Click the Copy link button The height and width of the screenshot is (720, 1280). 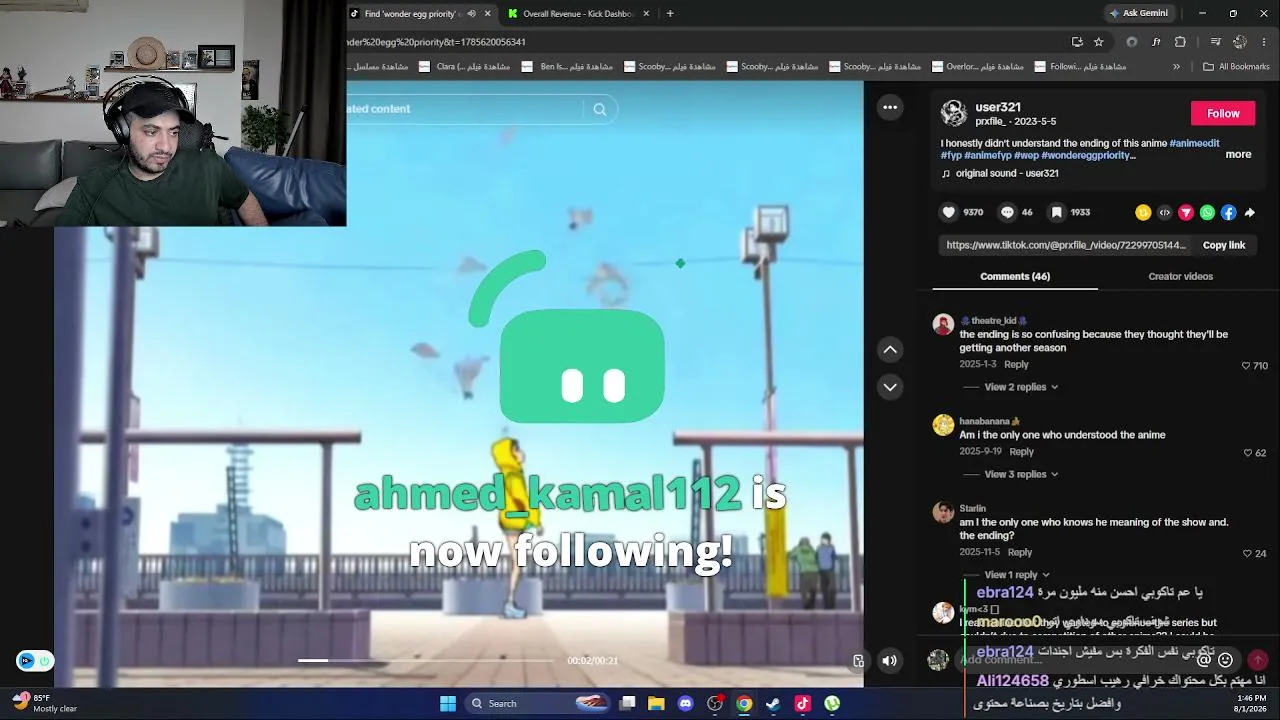1224,245
